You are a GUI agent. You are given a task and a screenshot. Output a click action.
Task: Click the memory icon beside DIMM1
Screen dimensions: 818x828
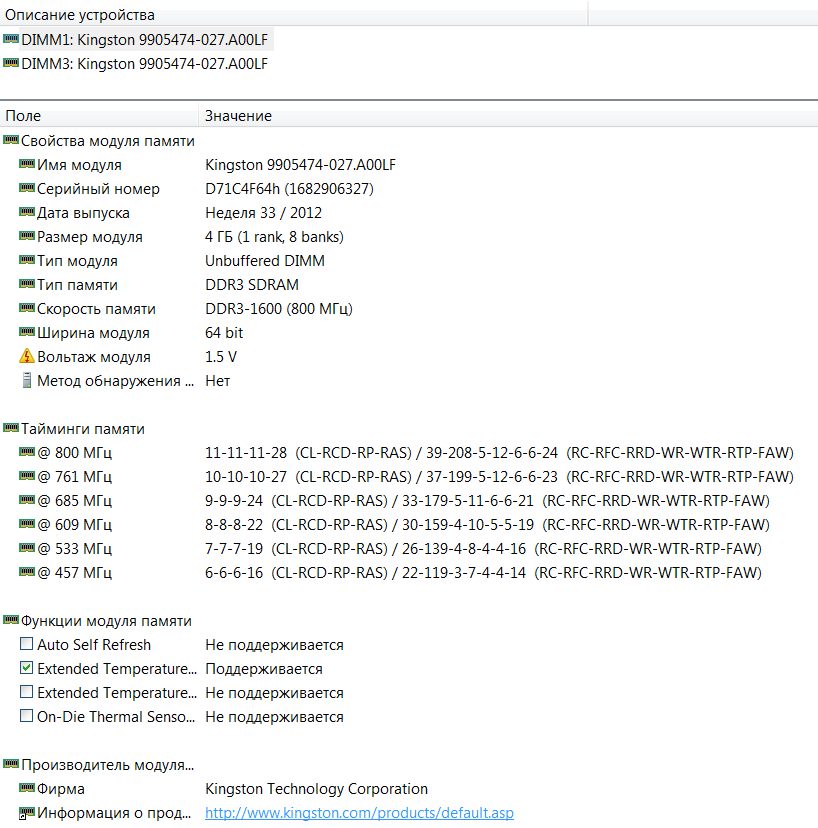pos(11,39)
